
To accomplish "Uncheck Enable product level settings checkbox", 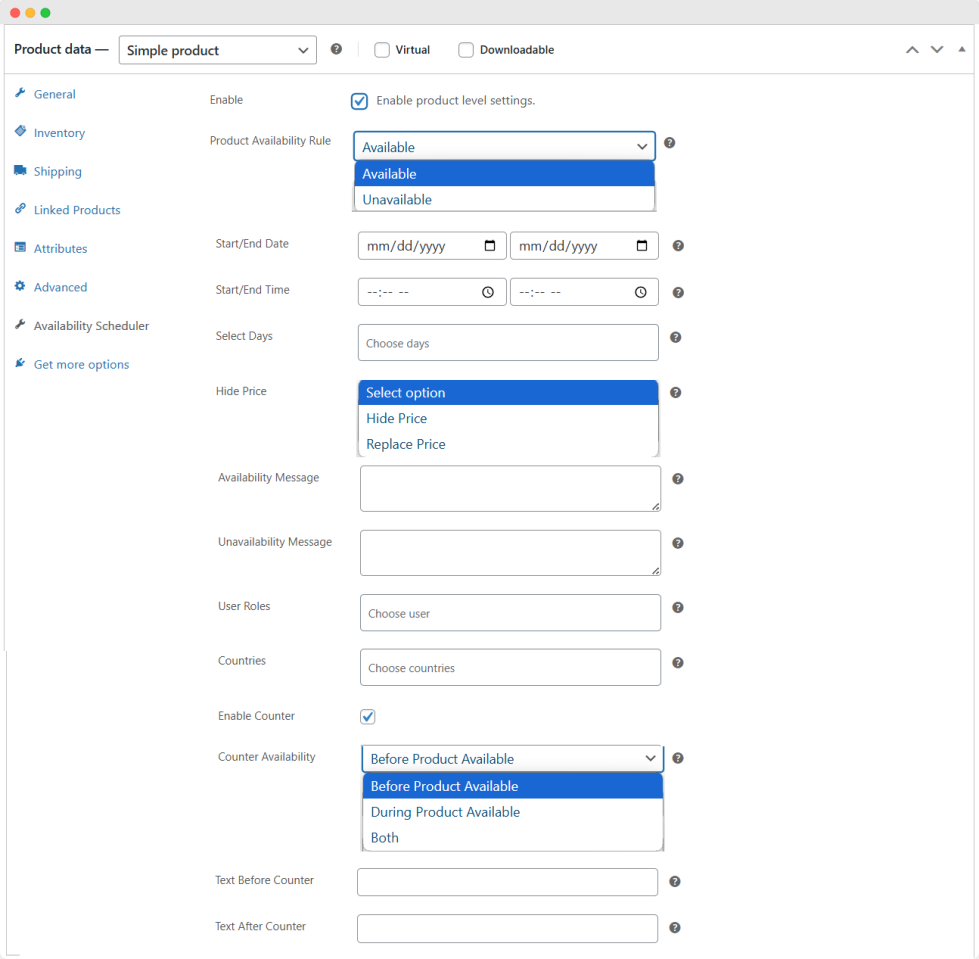I will click(360, 101).
